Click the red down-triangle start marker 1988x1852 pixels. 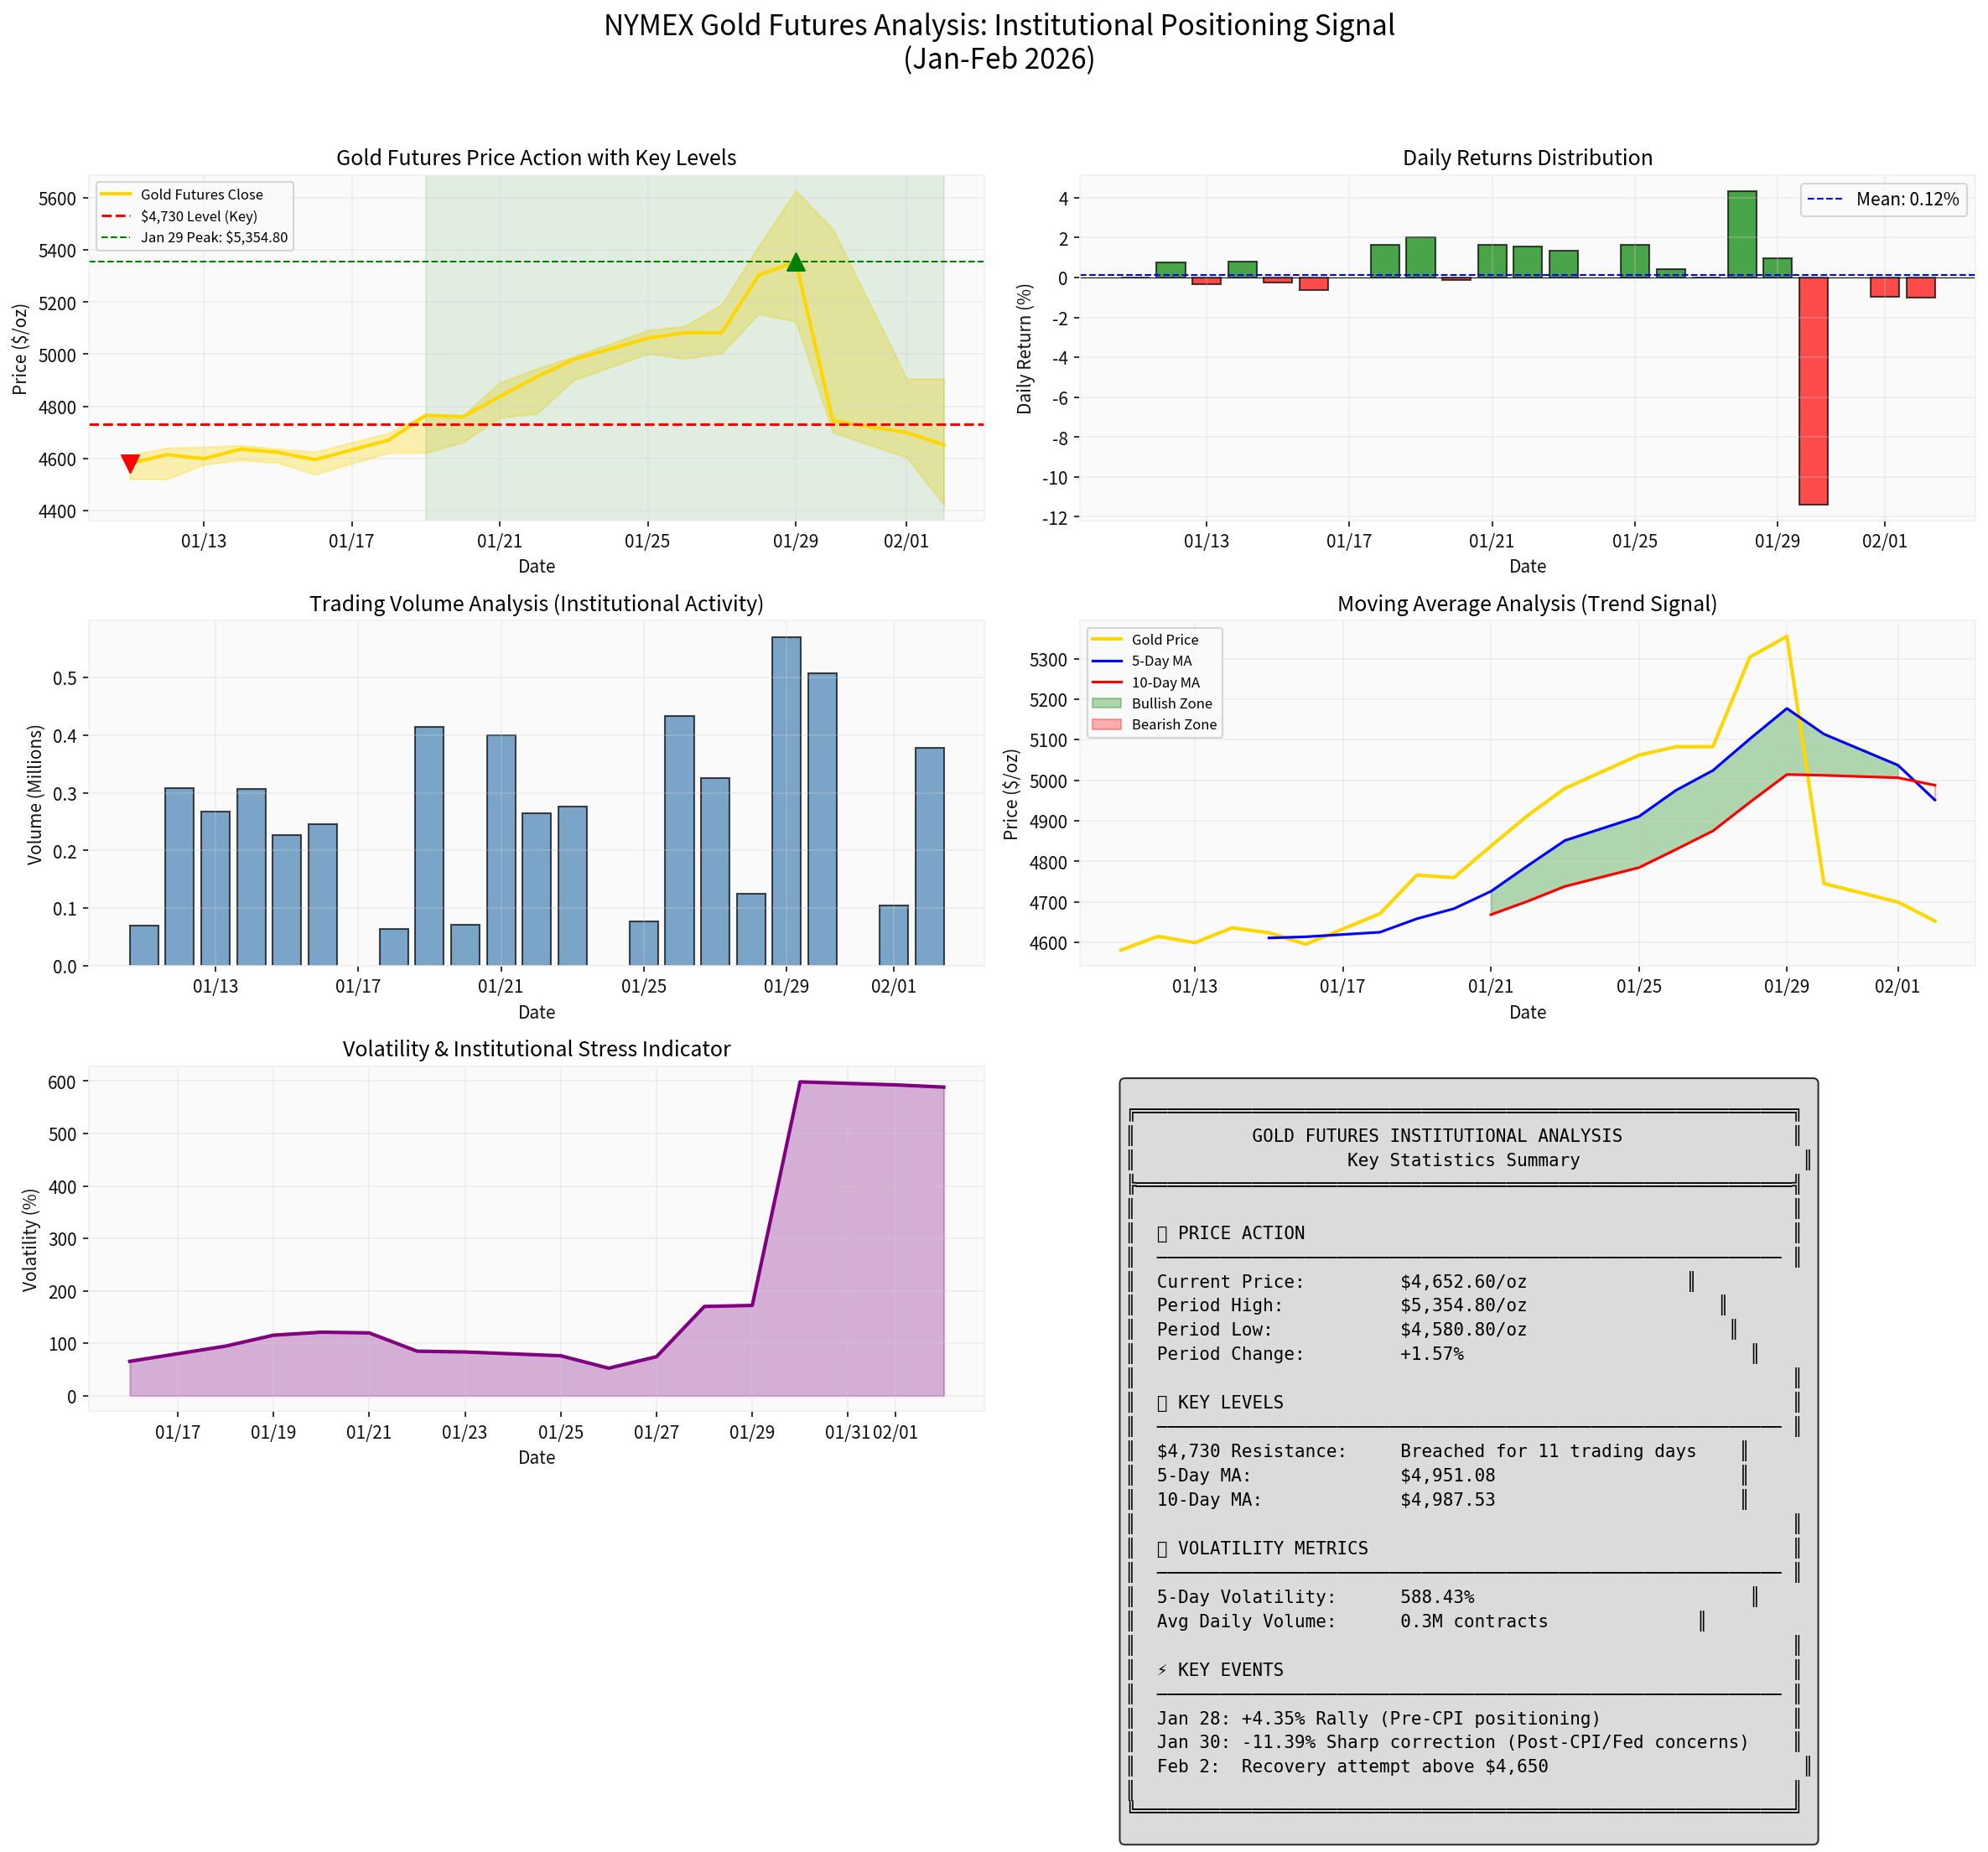coord(130,463)
